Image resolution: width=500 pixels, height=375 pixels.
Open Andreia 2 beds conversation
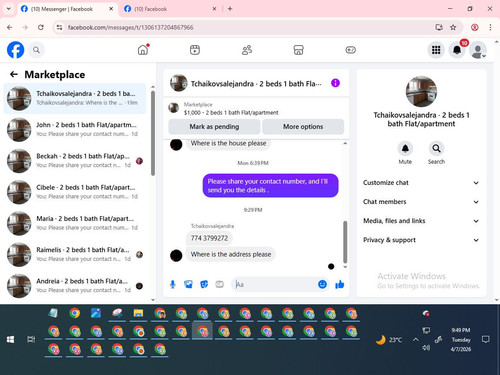pos(75,286)
